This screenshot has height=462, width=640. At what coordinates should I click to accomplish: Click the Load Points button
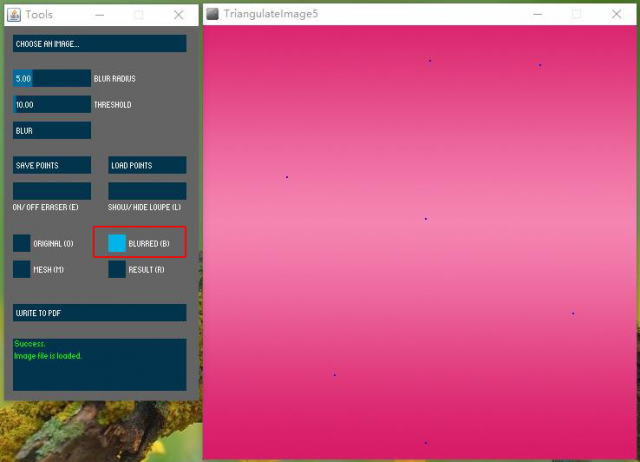click(147, 165)
